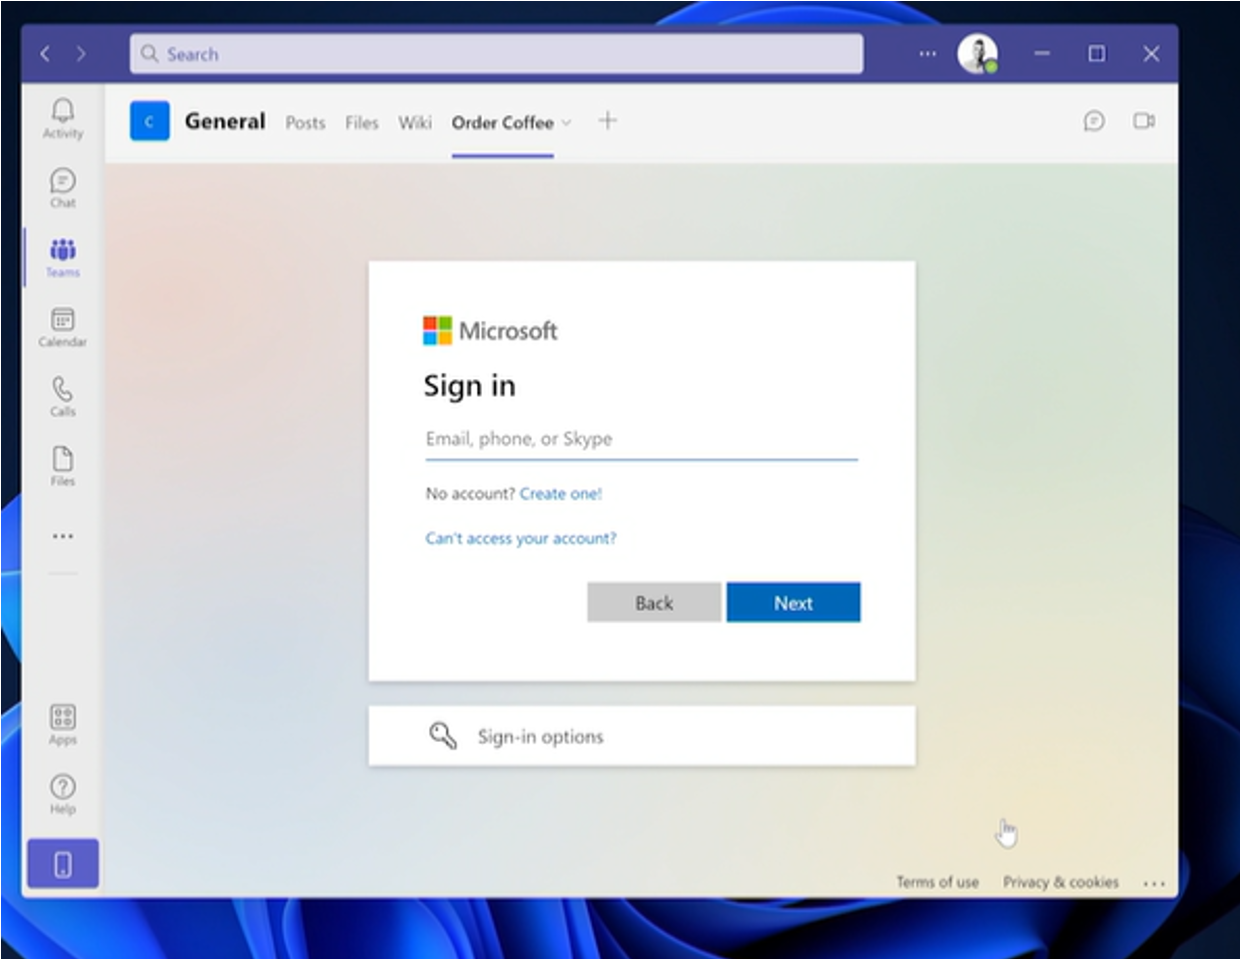Viewport: 1240px width, 959px height.
Task: Go forward with the right arrow
Action: [81, 54]
